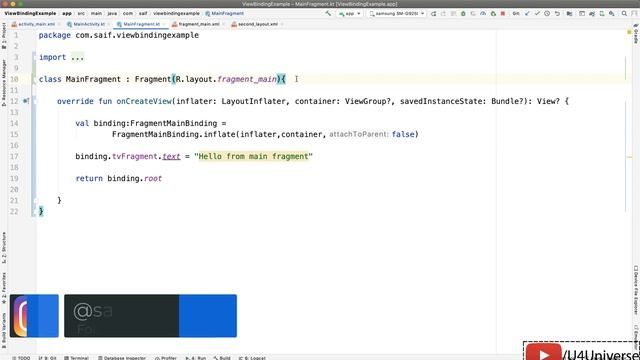Click the Git commit checkmark icon
The height and width of the screenshot is (360, 640).
point(537,13)
